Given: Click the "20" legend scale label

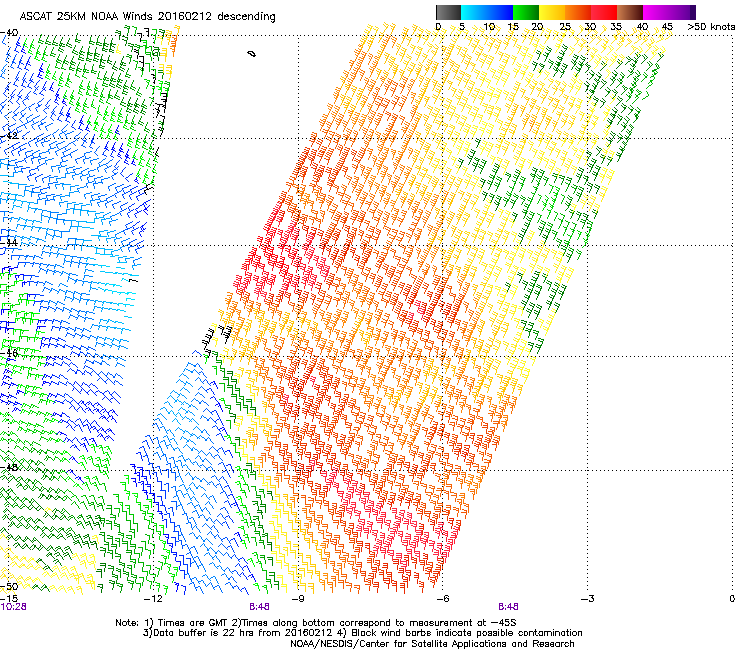Looking at the screenshot, I should tap(537, 26).
